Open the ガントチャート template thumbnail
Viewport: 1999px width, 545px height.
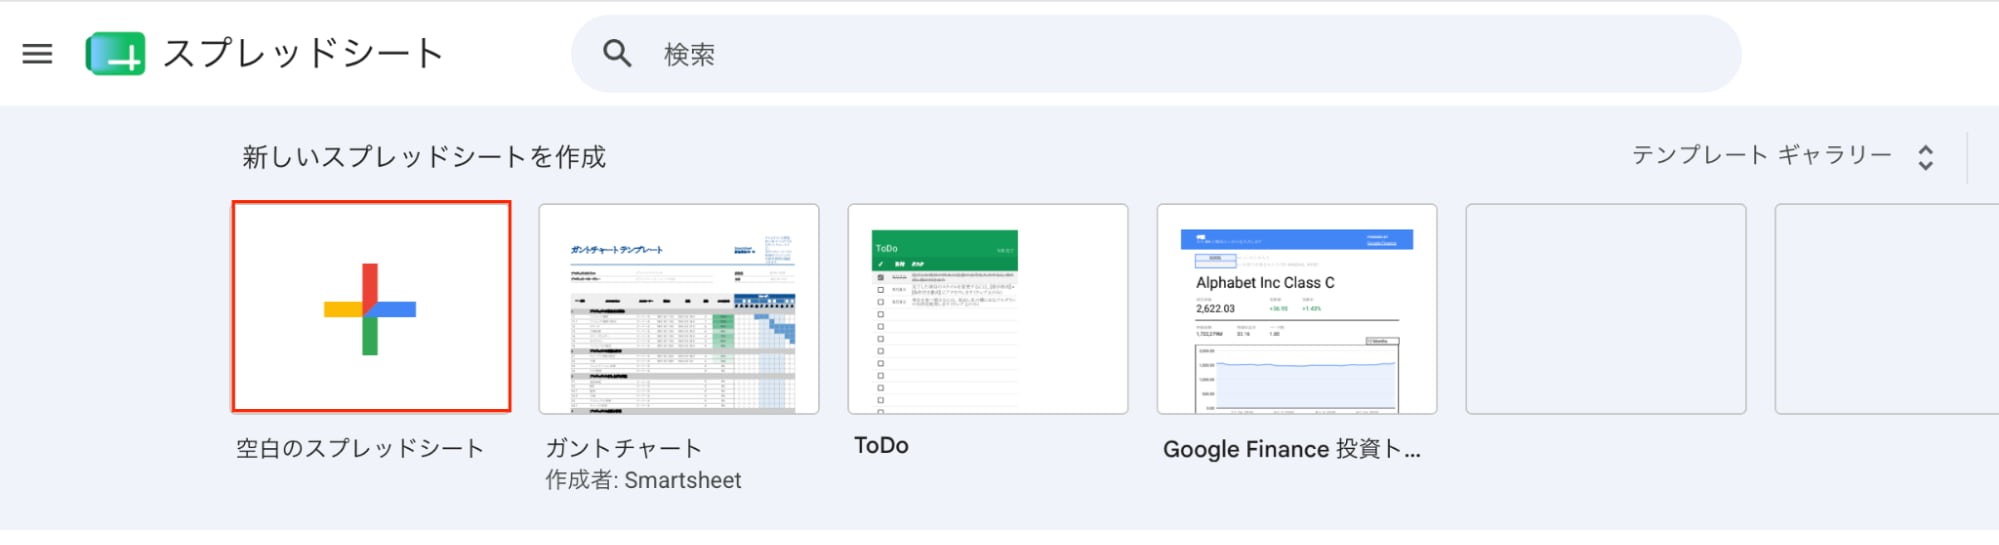tap(679, 309)
